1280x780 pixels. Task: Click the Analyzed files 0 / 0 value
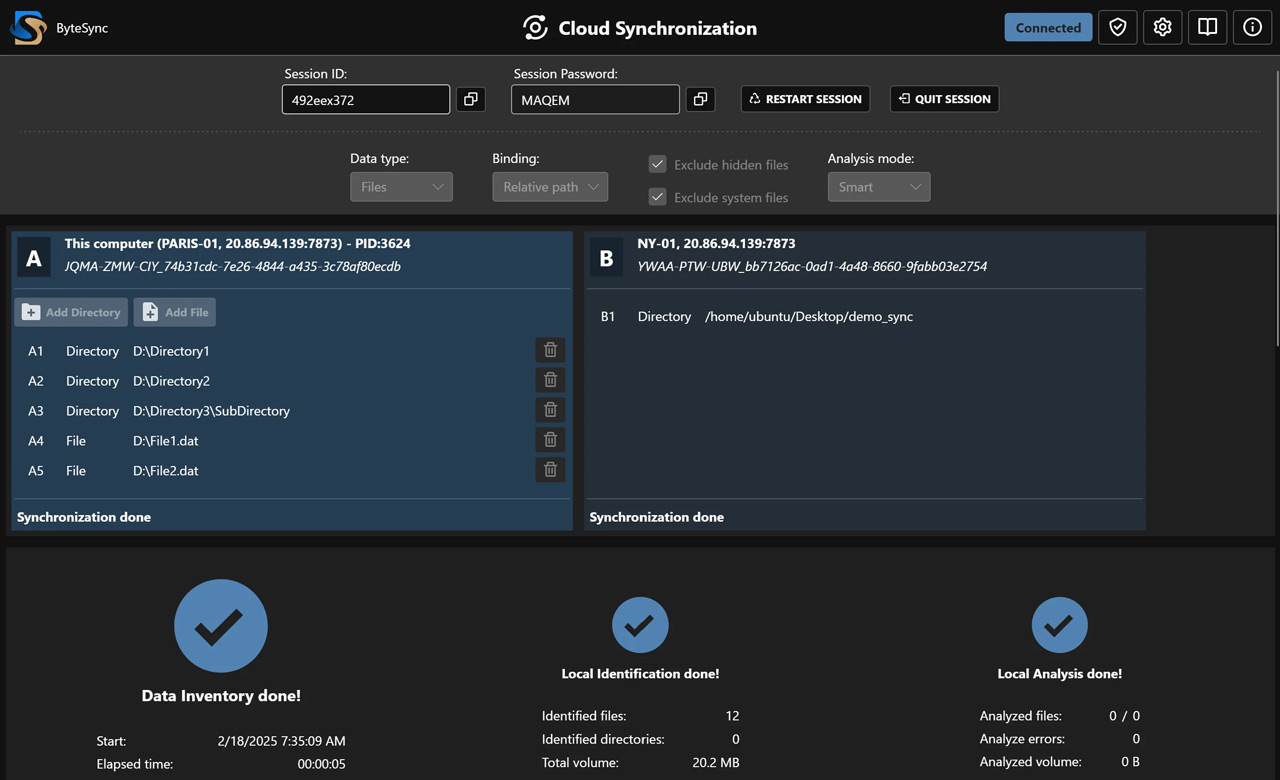(1124, 716)
